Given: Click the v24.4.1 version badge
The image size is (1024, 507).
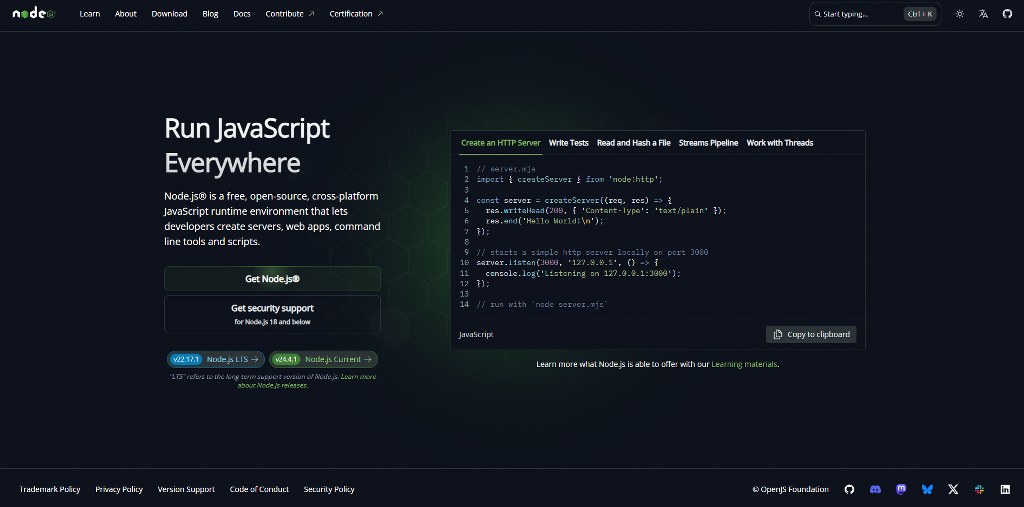Looking at the screenshot, I should coord(287,359).
